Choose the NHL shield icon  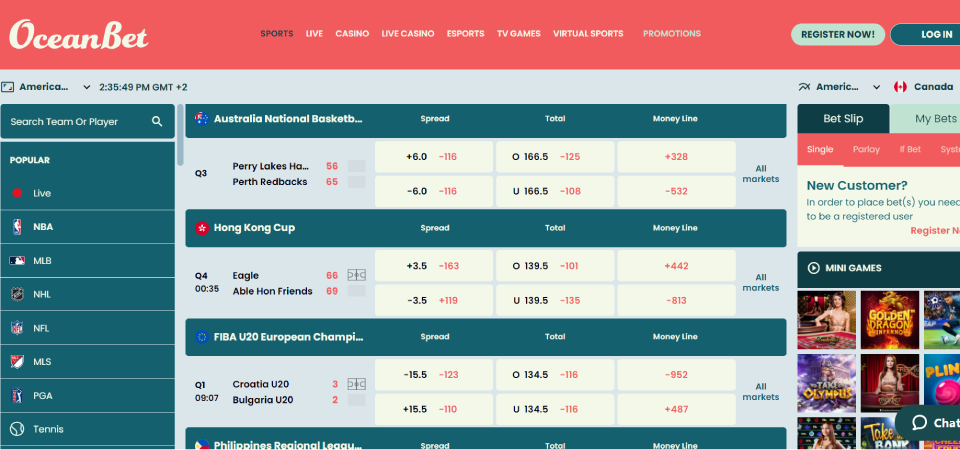coord(17,295)
